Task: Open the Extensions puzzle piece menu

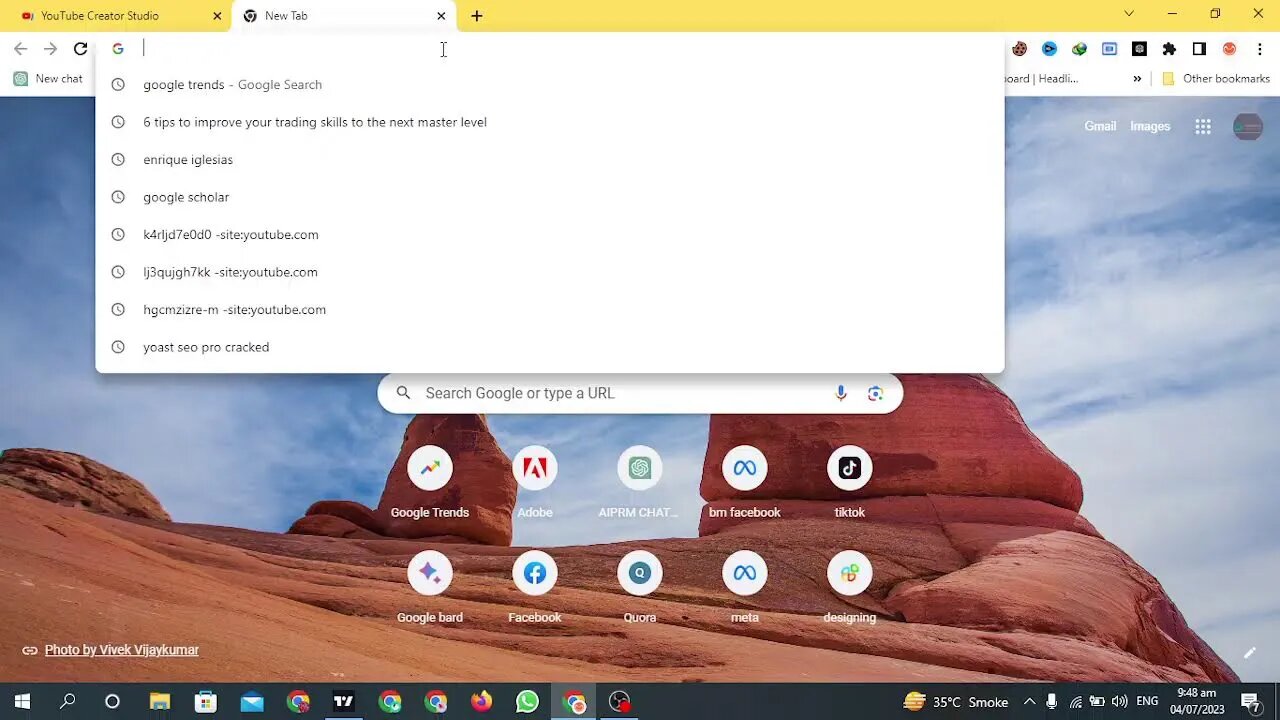Action: point(1169,48)
